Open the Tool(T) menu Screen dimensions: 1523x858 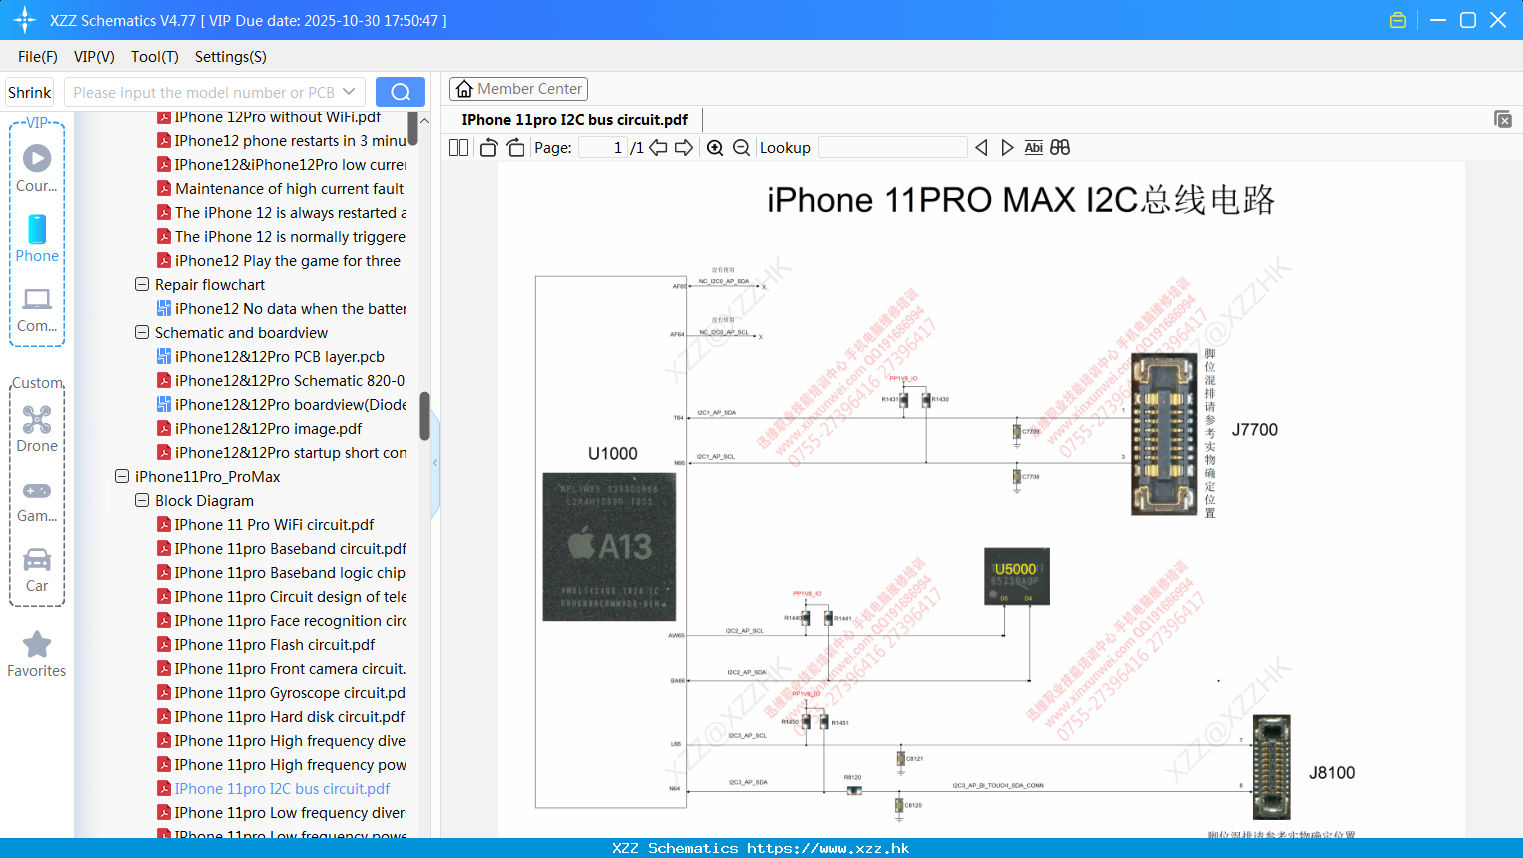(155, 57)
